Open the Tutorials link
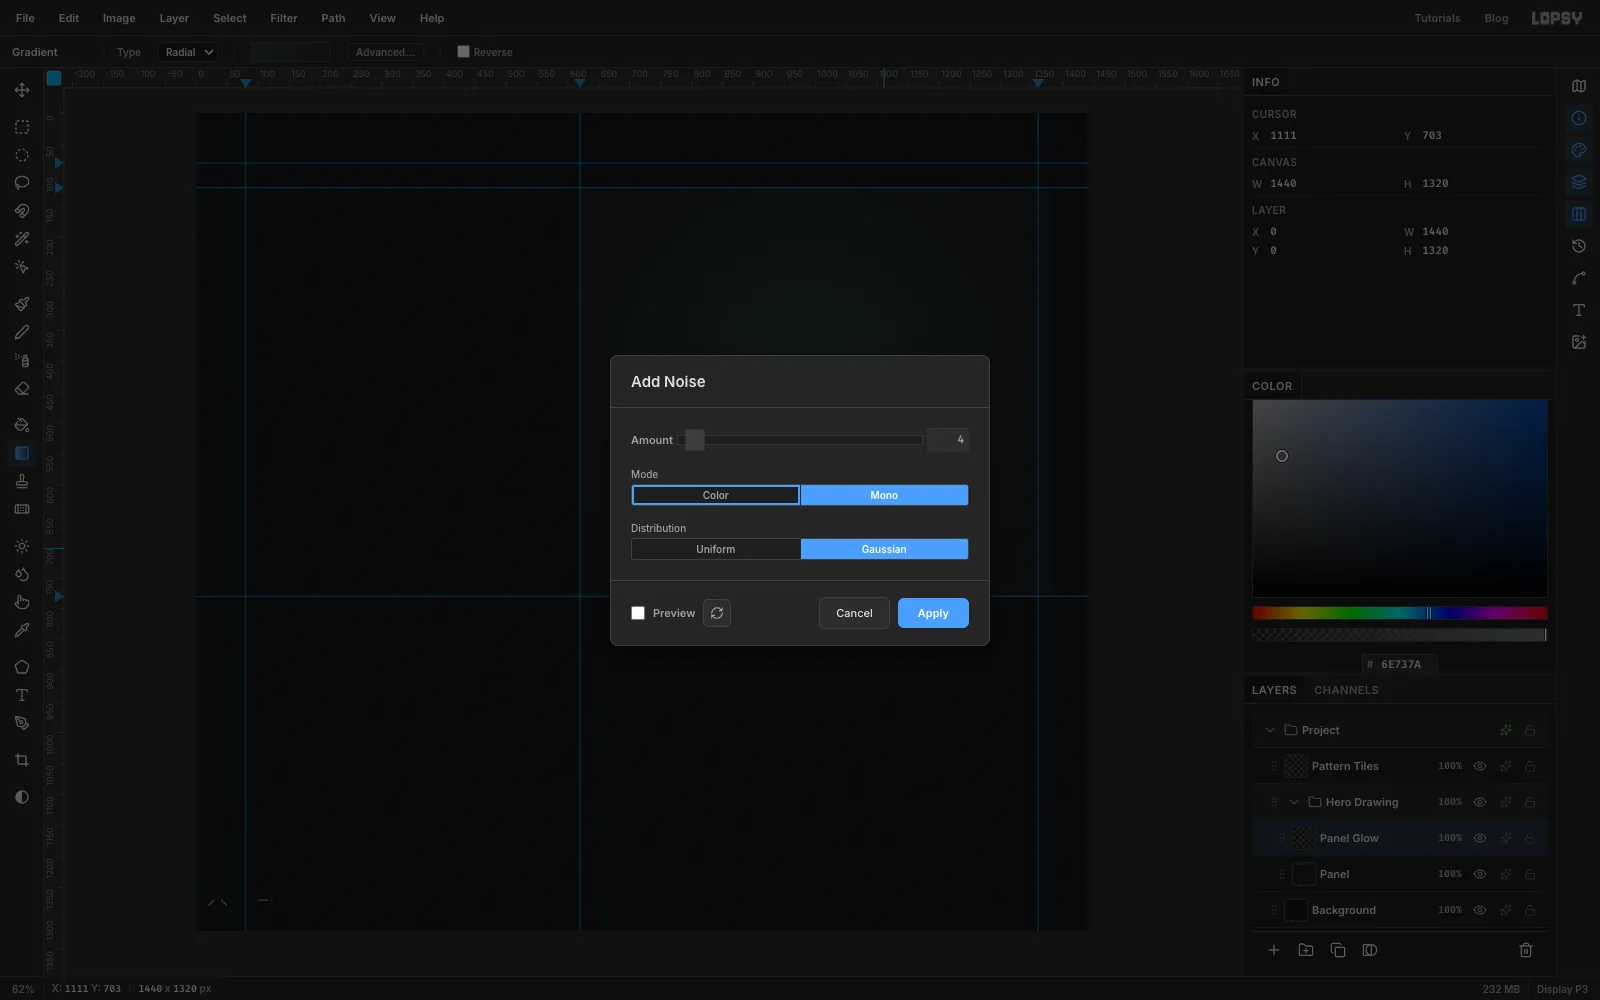 [1437, 18]
